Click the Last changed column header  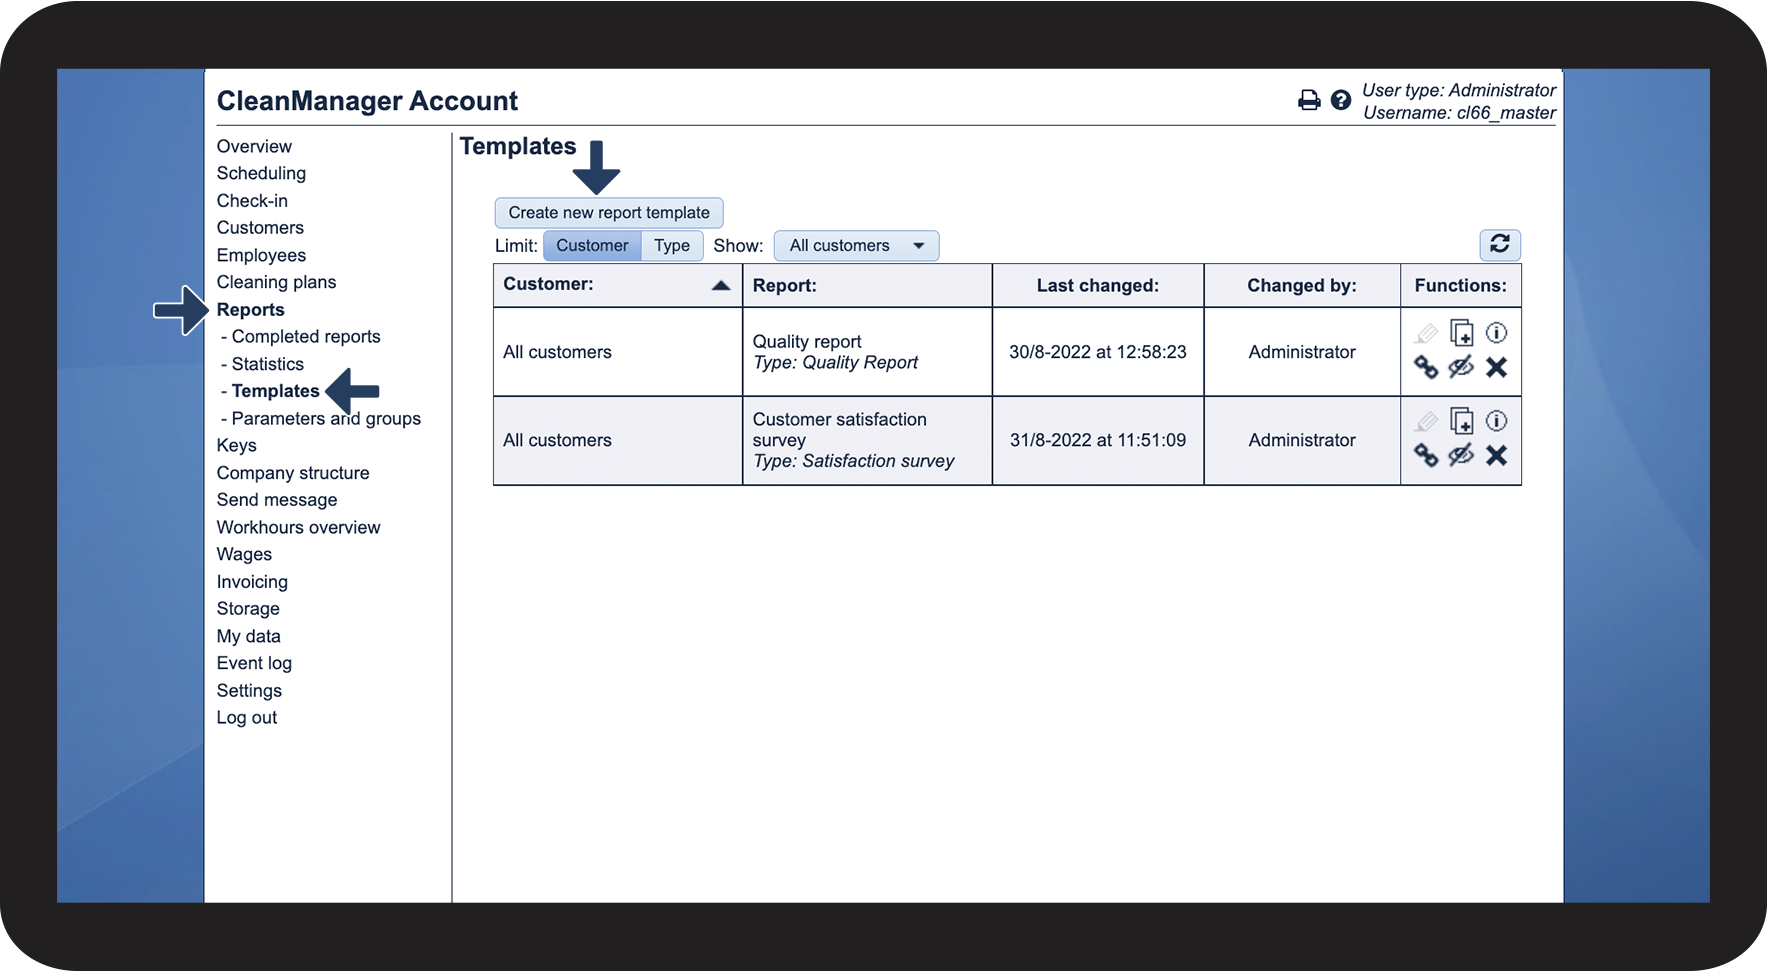click(1098, 285)
